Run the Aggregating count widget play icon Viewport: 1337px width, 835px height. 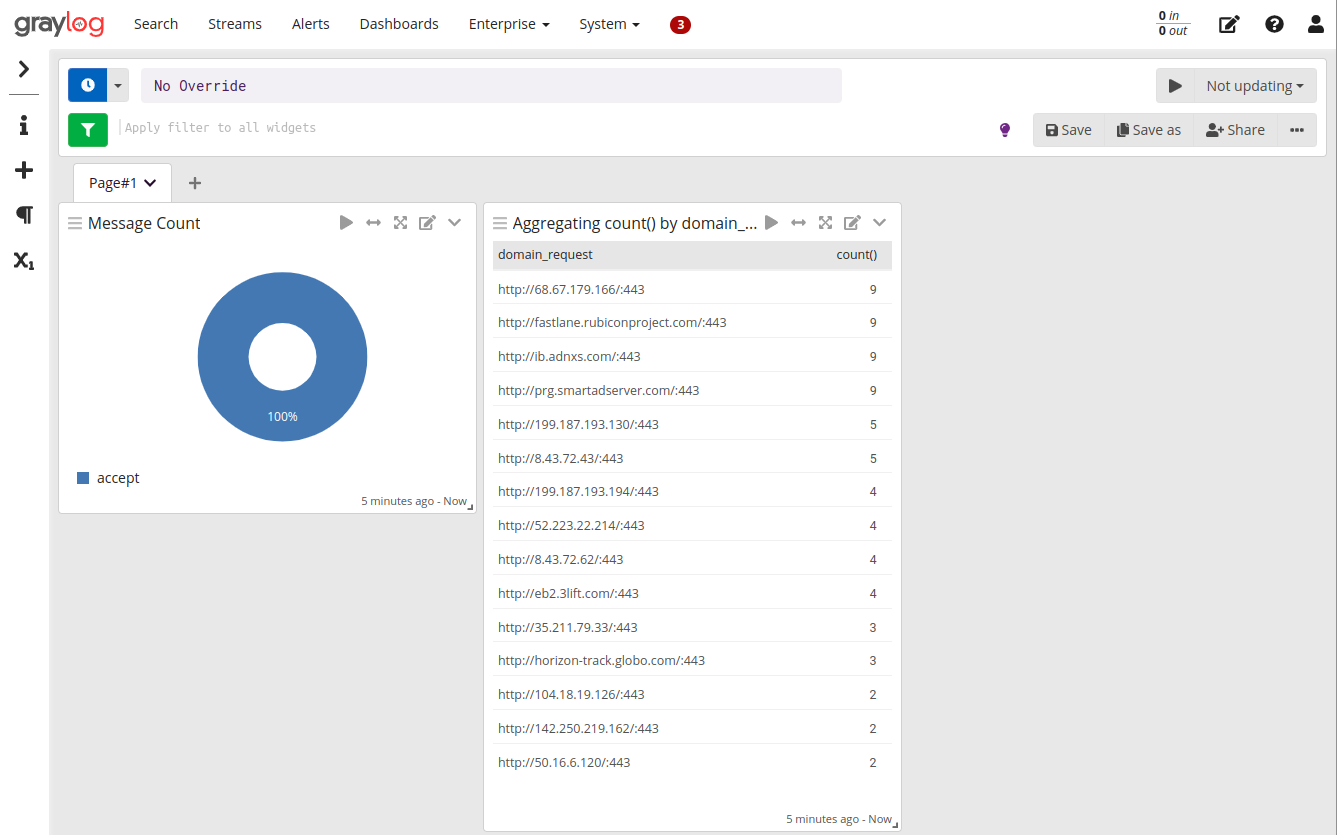tap(771, 223)
